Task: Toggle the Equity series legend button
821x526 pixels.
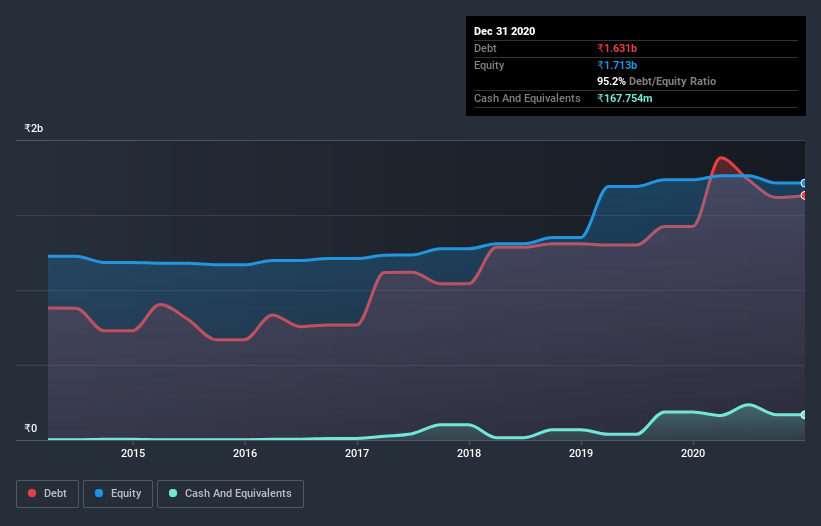Action: coord(118,494)
